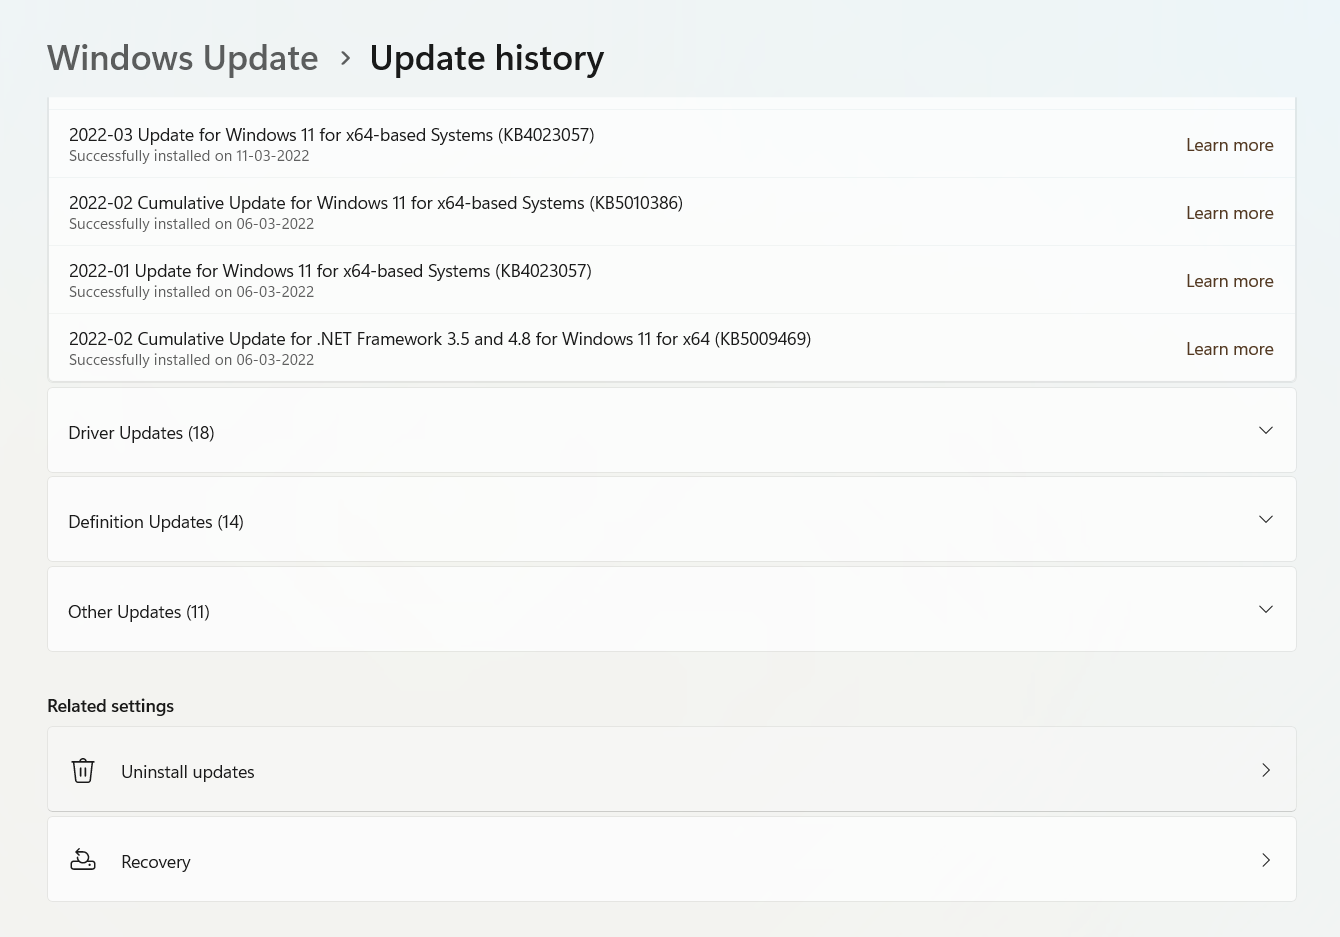Image resolution: width=1340 pixels, height=937 pixels.
Task: Open Learn more for 2022-03 KB4023057 update
Action: click(x=1229, y=145)
